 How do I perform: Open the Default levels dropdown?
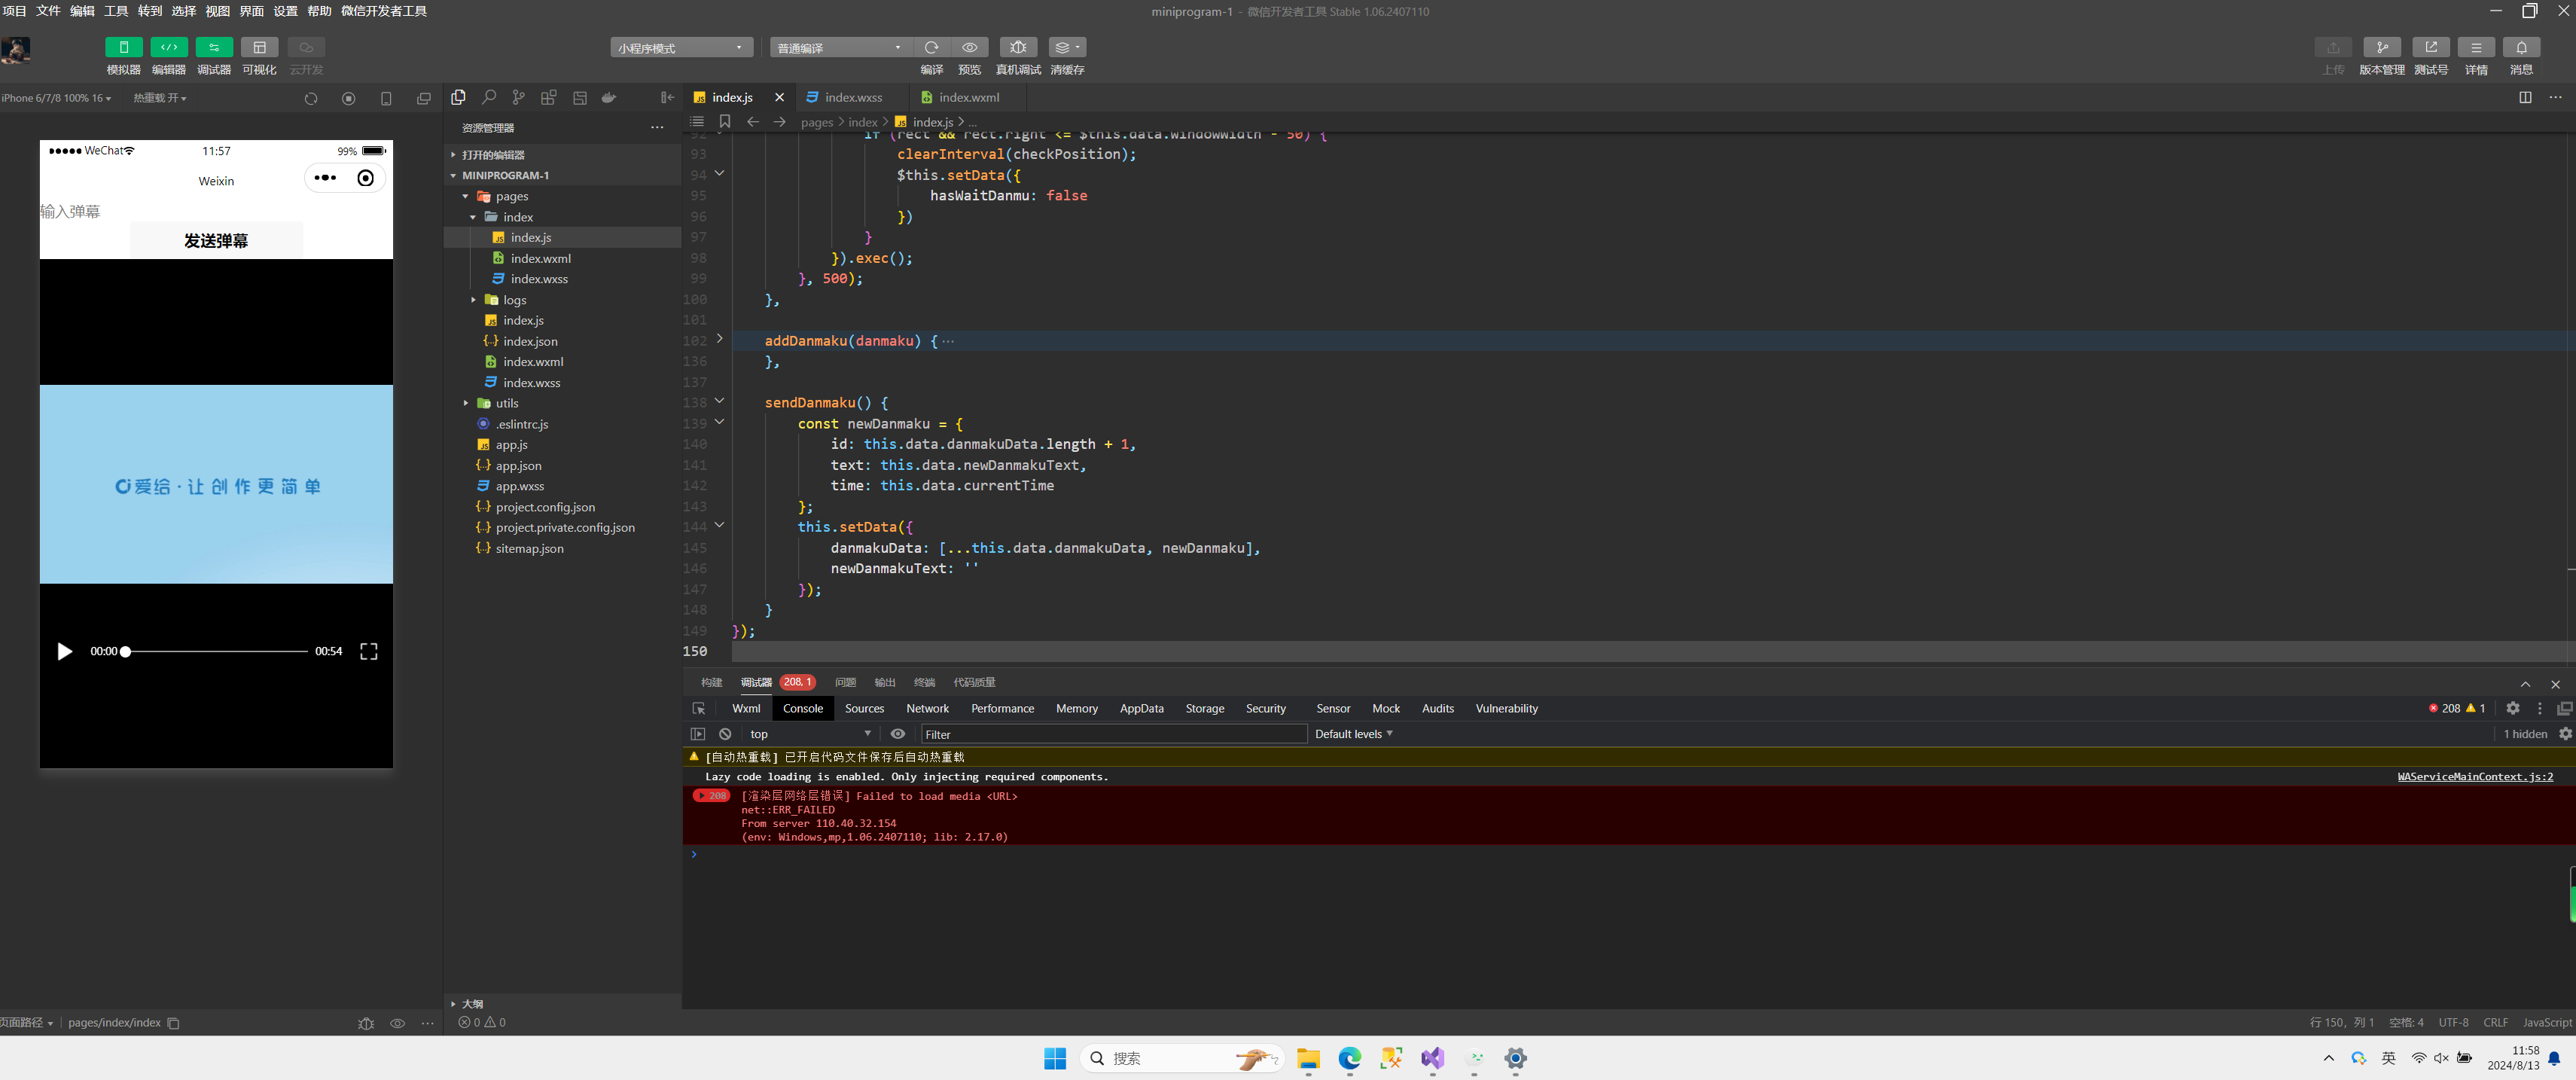pyautogui.click(x=1353, y=734)
